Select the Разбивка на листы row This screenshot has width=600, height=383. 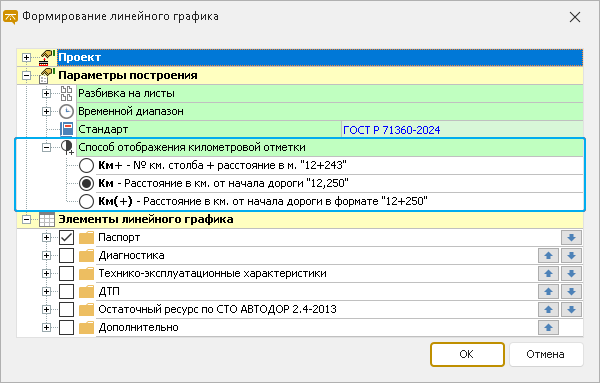330,93
